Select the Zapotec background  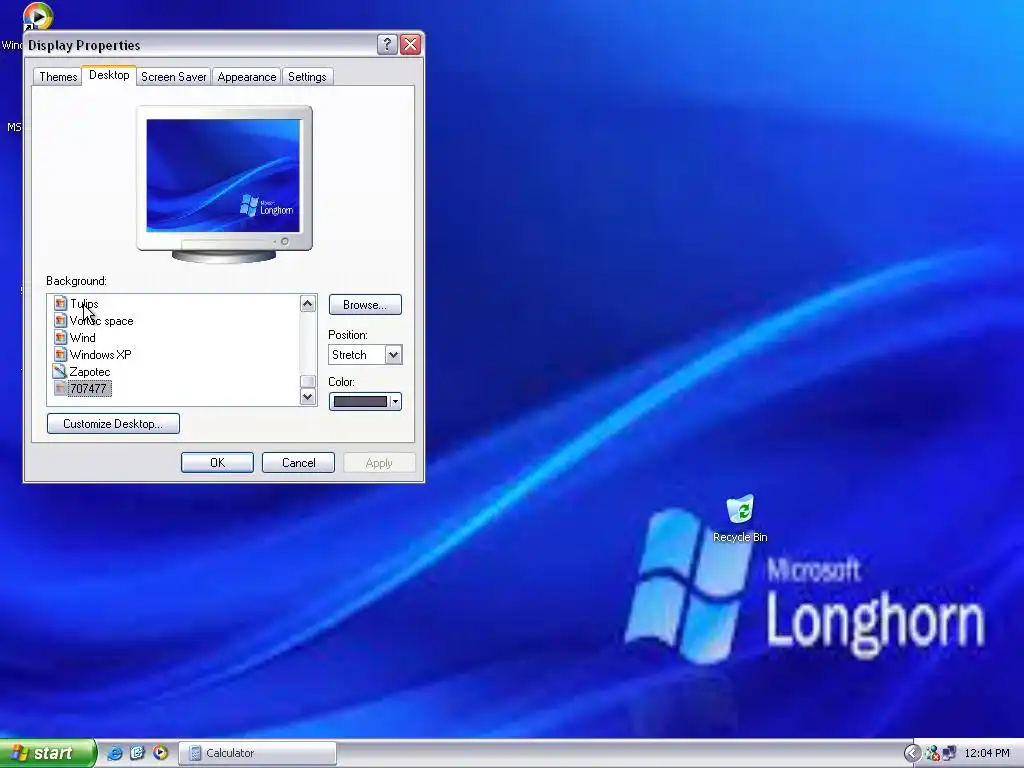click(x=89, y=372)
